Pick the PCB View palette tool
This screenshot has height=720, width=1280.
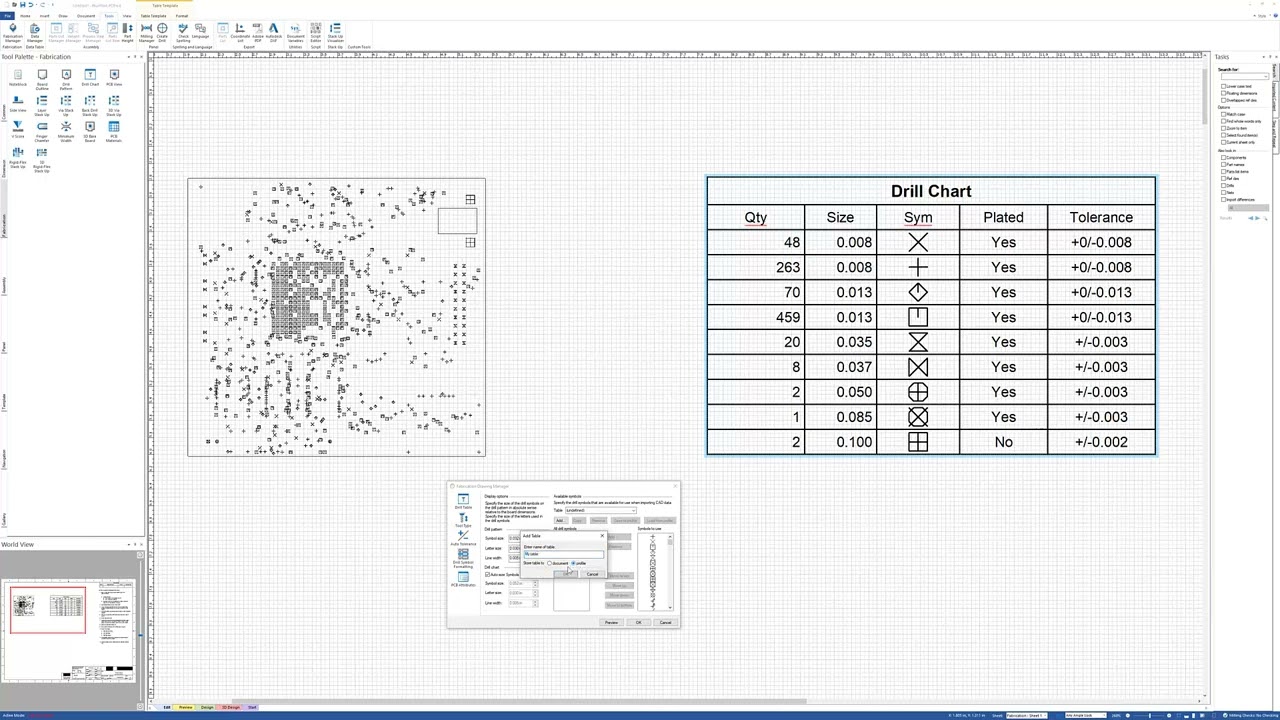(114, 77)
